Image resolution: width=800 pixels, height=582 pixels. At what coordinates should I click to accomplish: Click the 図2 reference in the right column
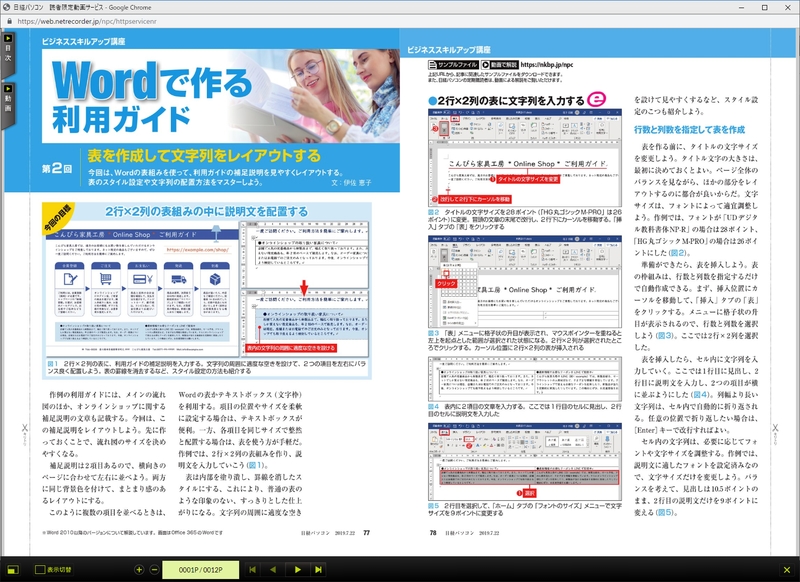tap(678, 253)
